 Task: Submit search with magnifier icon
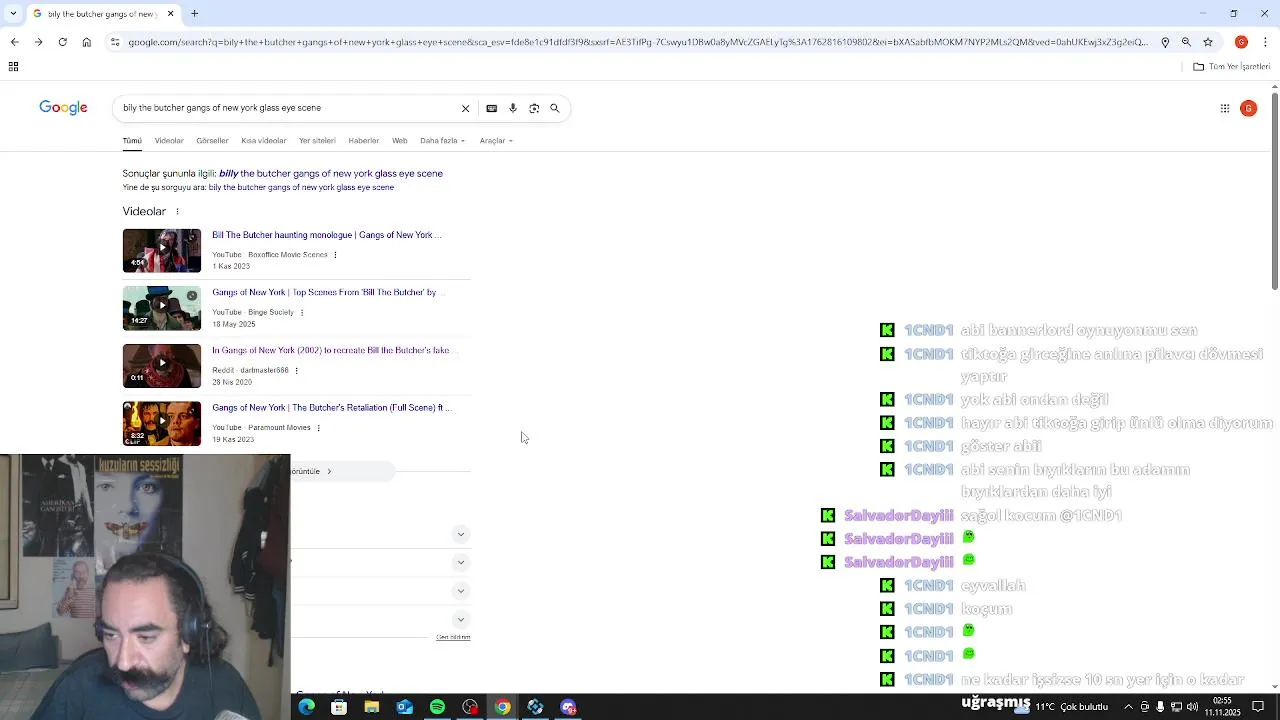[555, 108]
